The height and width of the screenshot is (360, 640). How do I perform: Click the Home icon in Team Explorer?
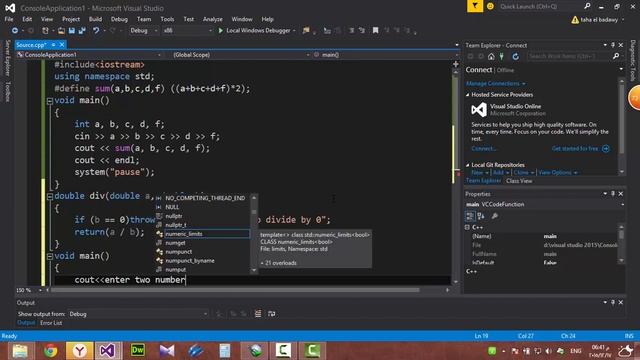tap(491, 57)
